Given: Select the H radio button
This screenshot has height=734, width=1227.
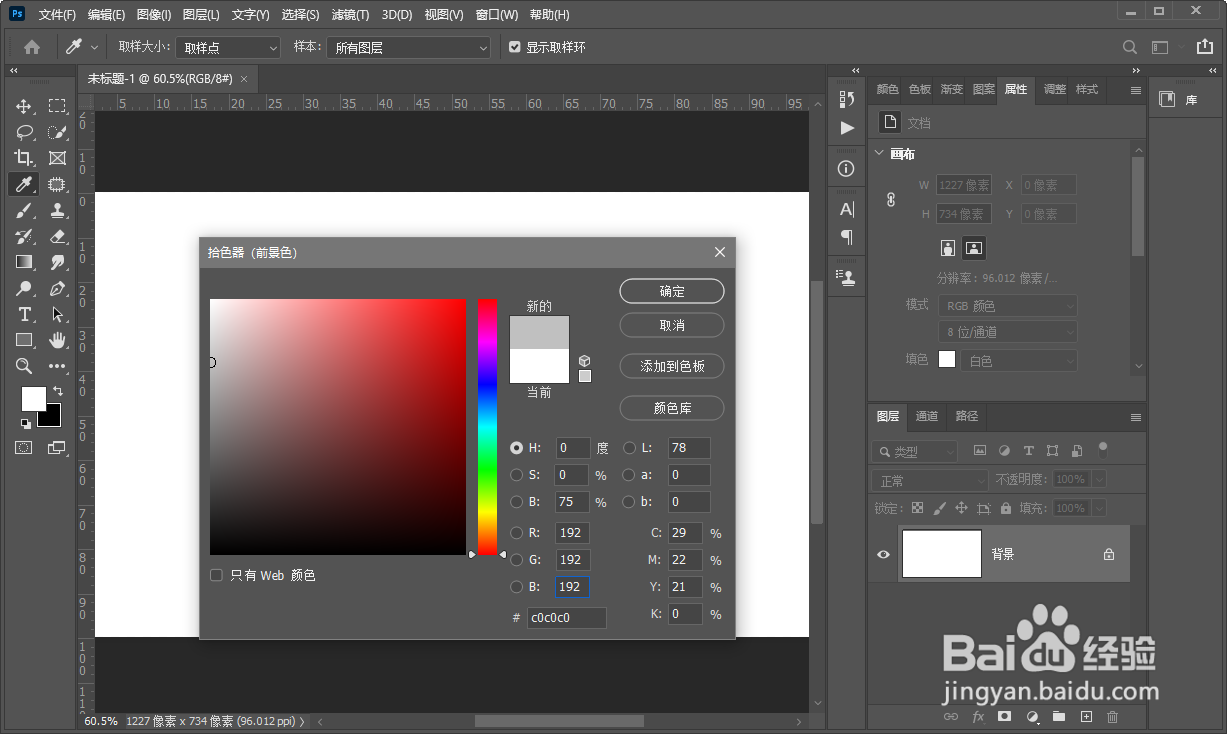Looking at the screenshot, I should click(x=517, y=448).
